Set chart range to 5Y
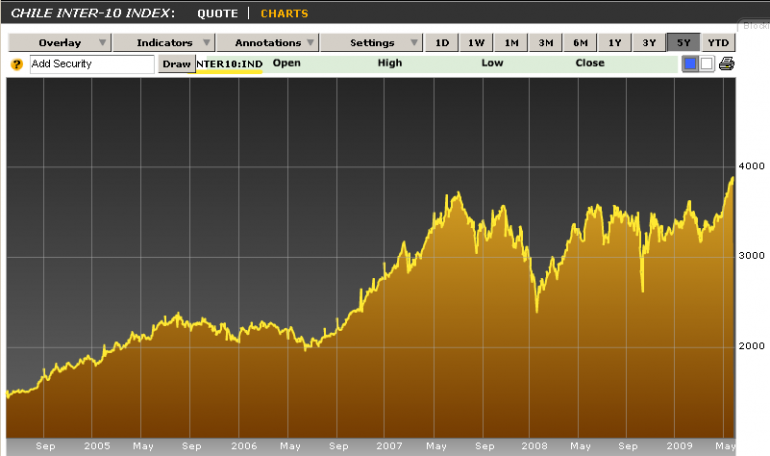Viewport: 770px width, 456px height. pos(684,43)
